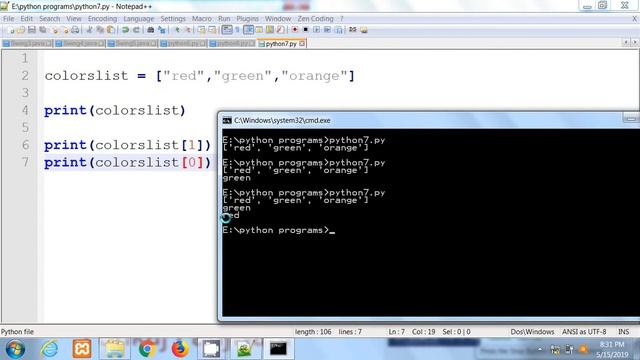
Task: Open the Run menu
Action: pyautogui.click(x=224, y=19)
